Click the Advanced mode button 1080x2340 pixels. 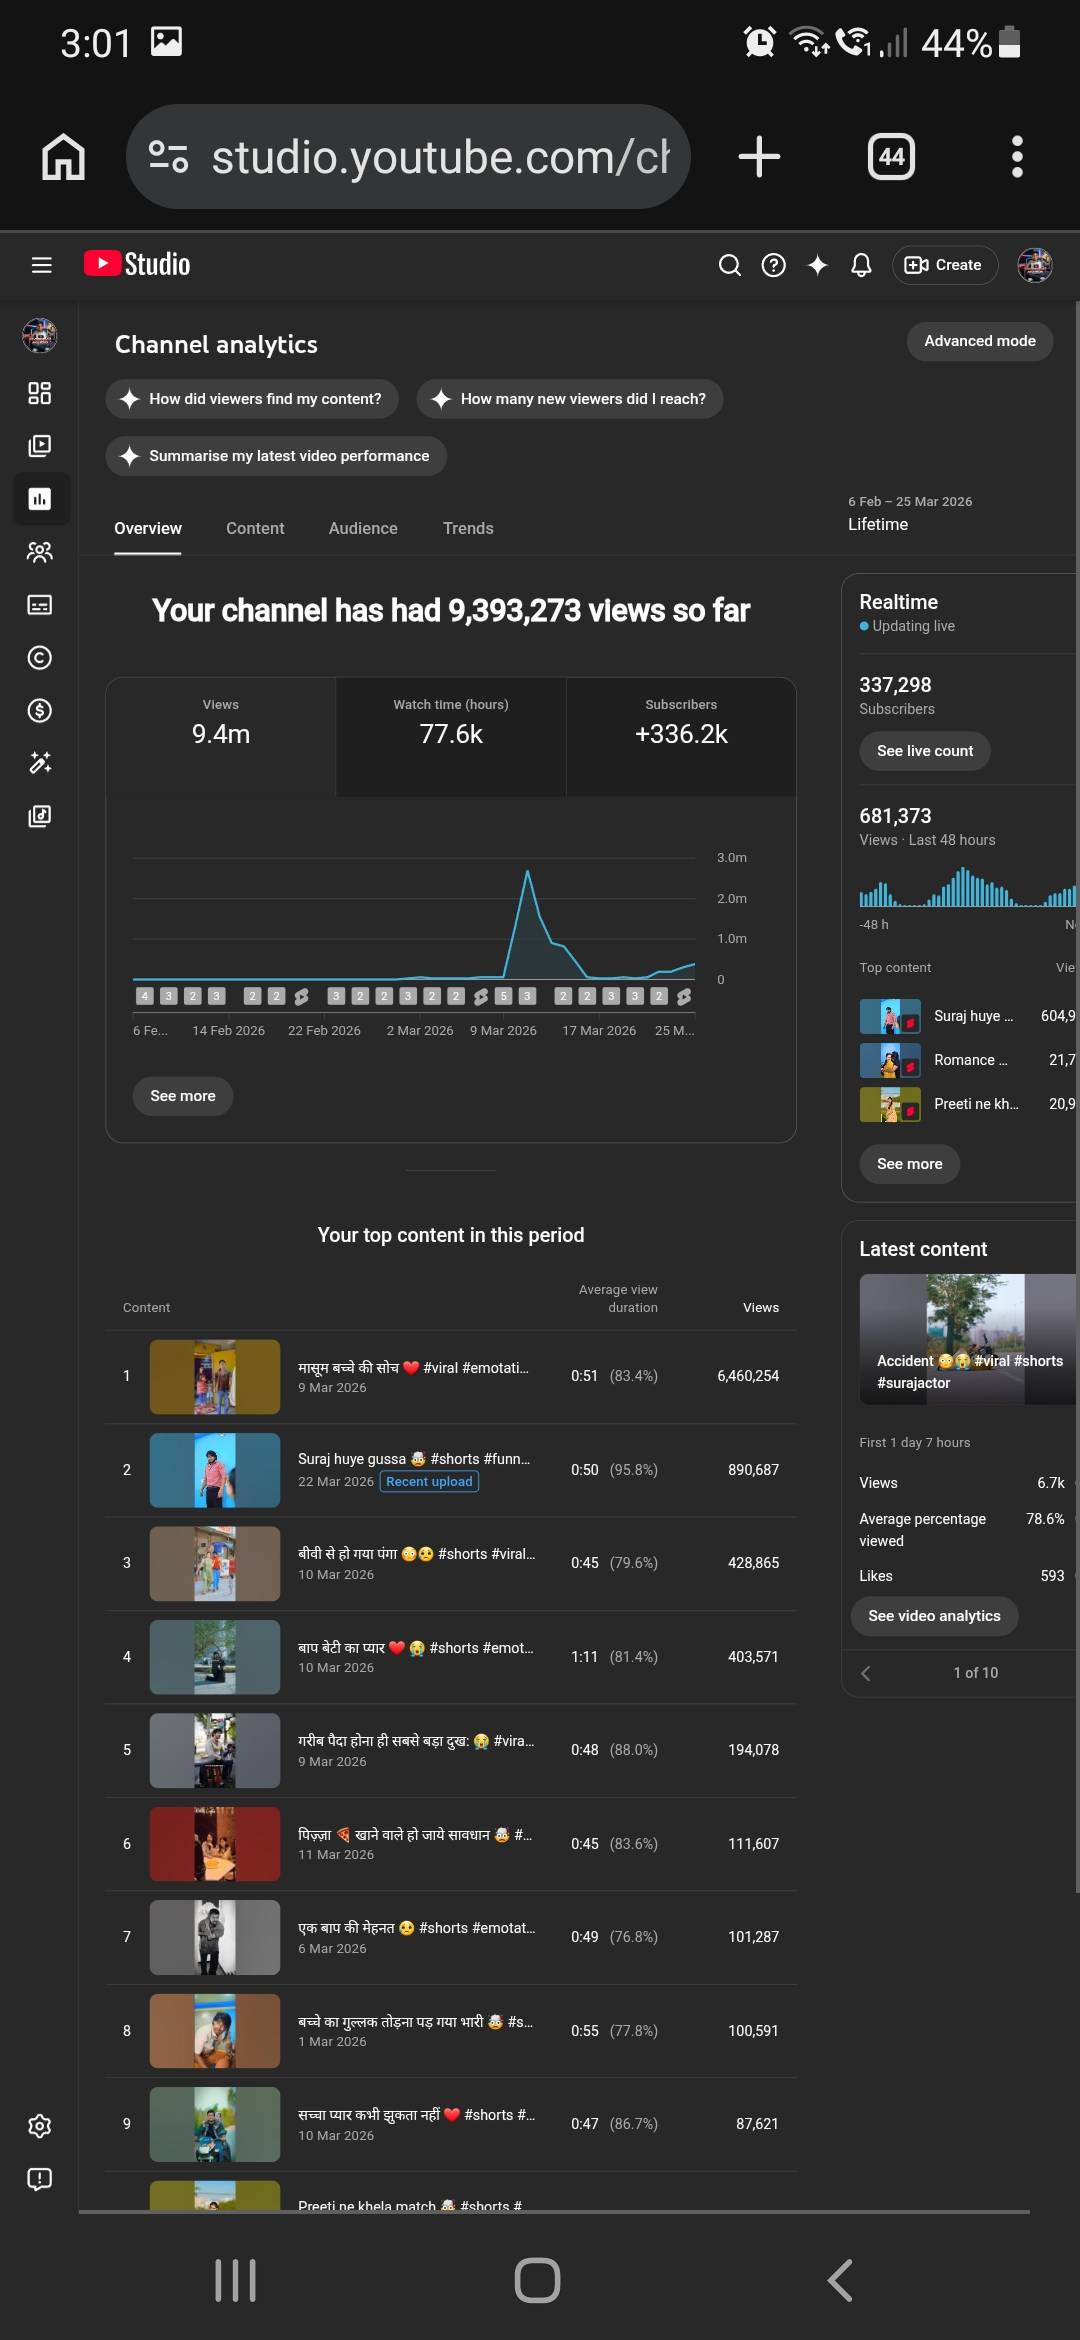979,341
